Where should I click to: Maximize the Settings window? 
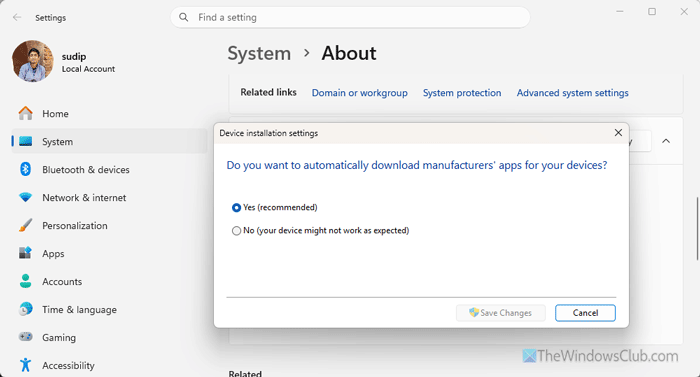pyautogui.click(x=652, y=12)
